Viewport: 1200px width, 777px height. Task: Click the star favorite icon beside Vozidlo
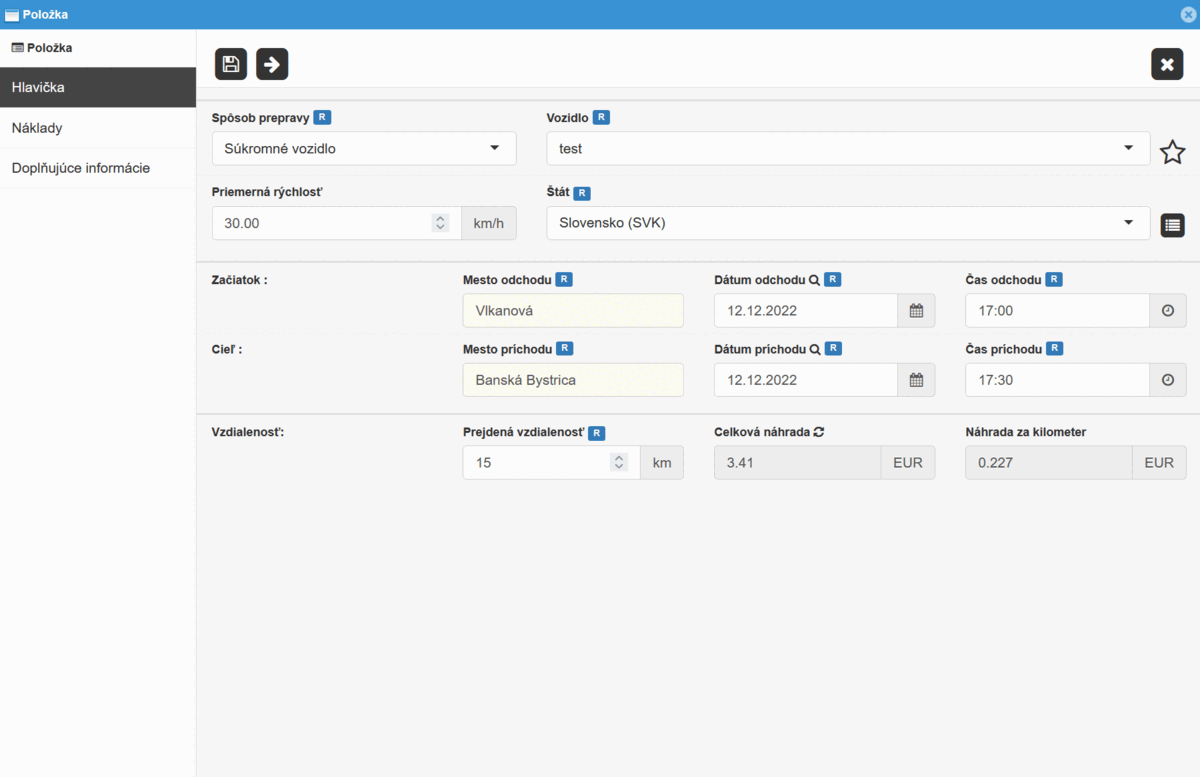pos(1172,152)
